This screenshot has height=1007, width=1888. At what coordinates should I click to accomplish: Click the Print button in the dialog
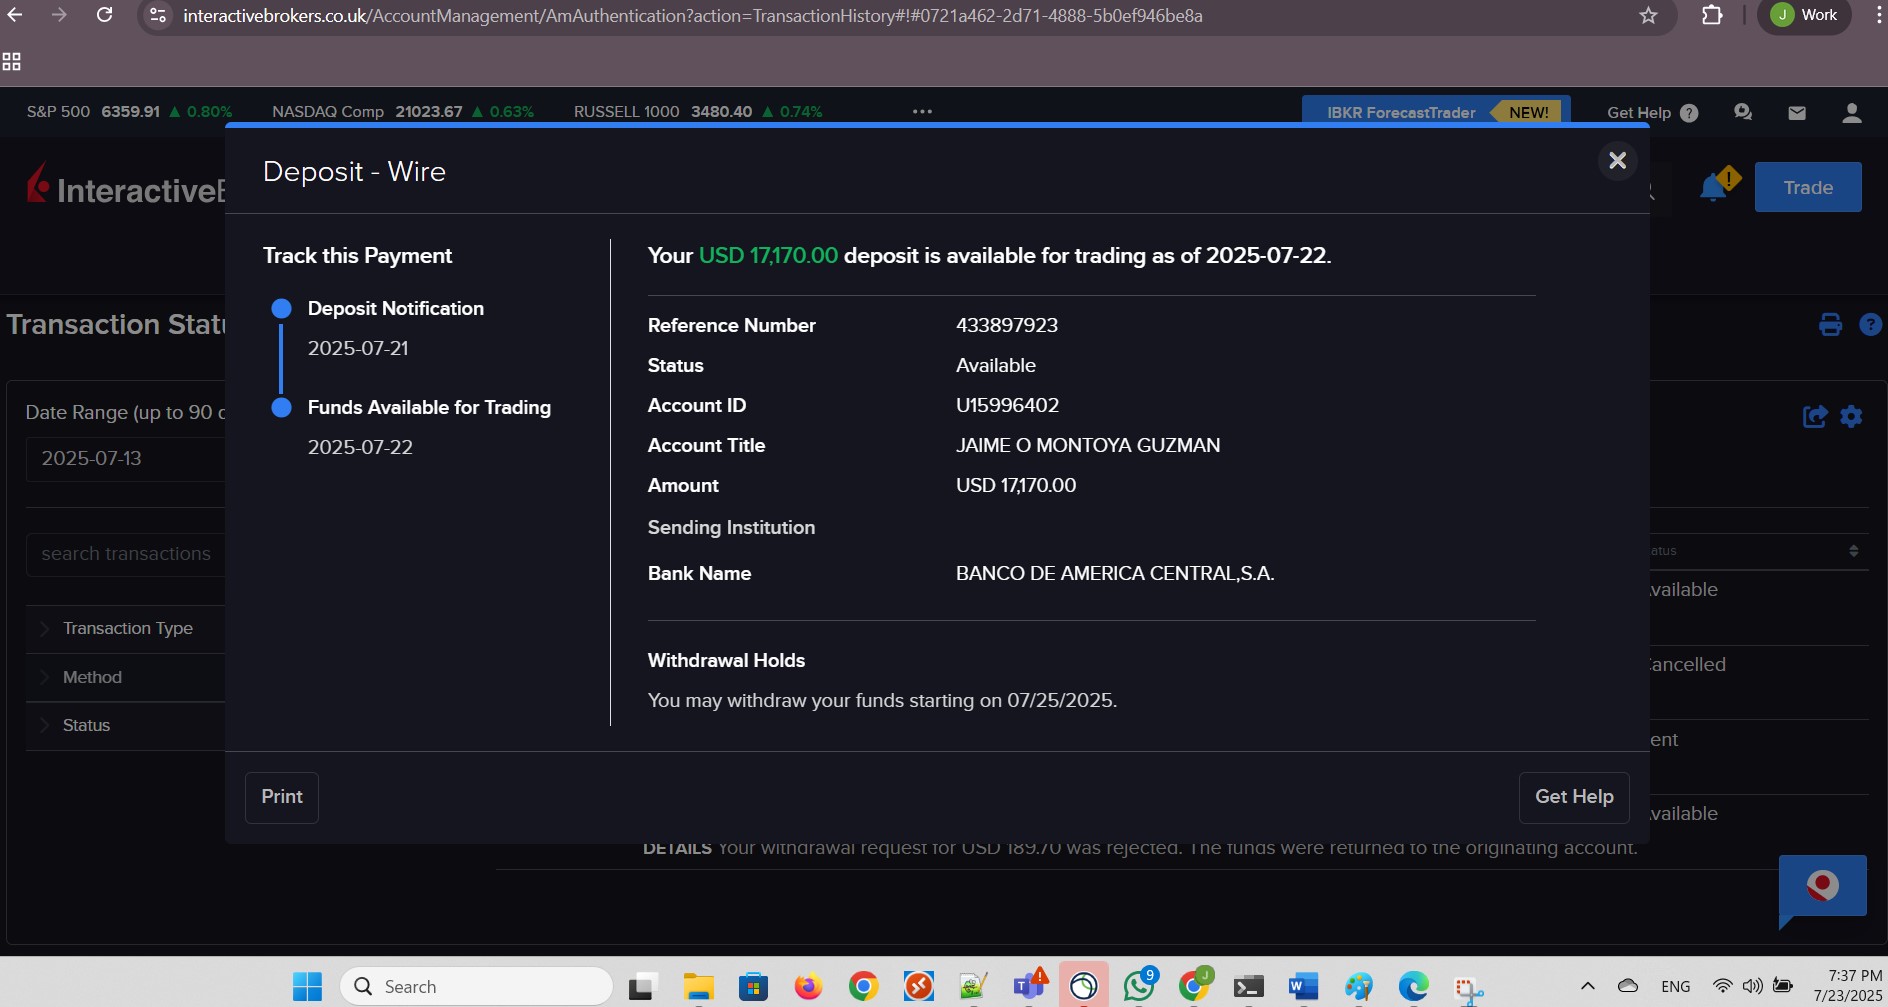click(x=282, y=797)
